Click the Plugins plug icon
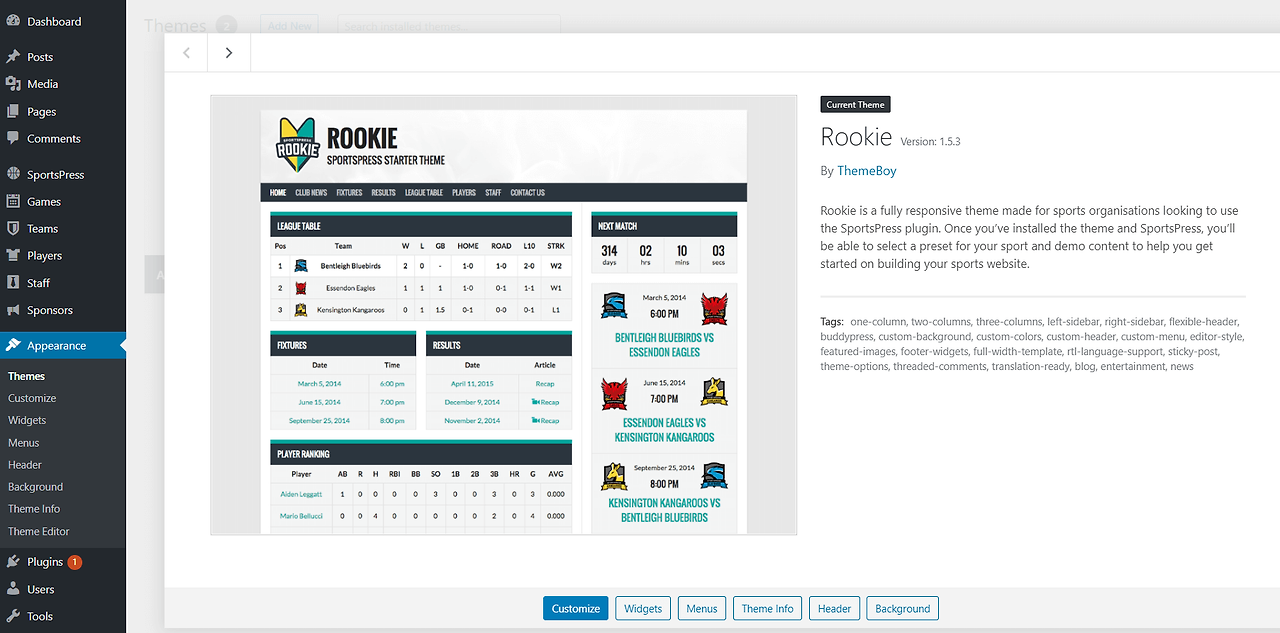1280x633 pixels. (13, 562)
